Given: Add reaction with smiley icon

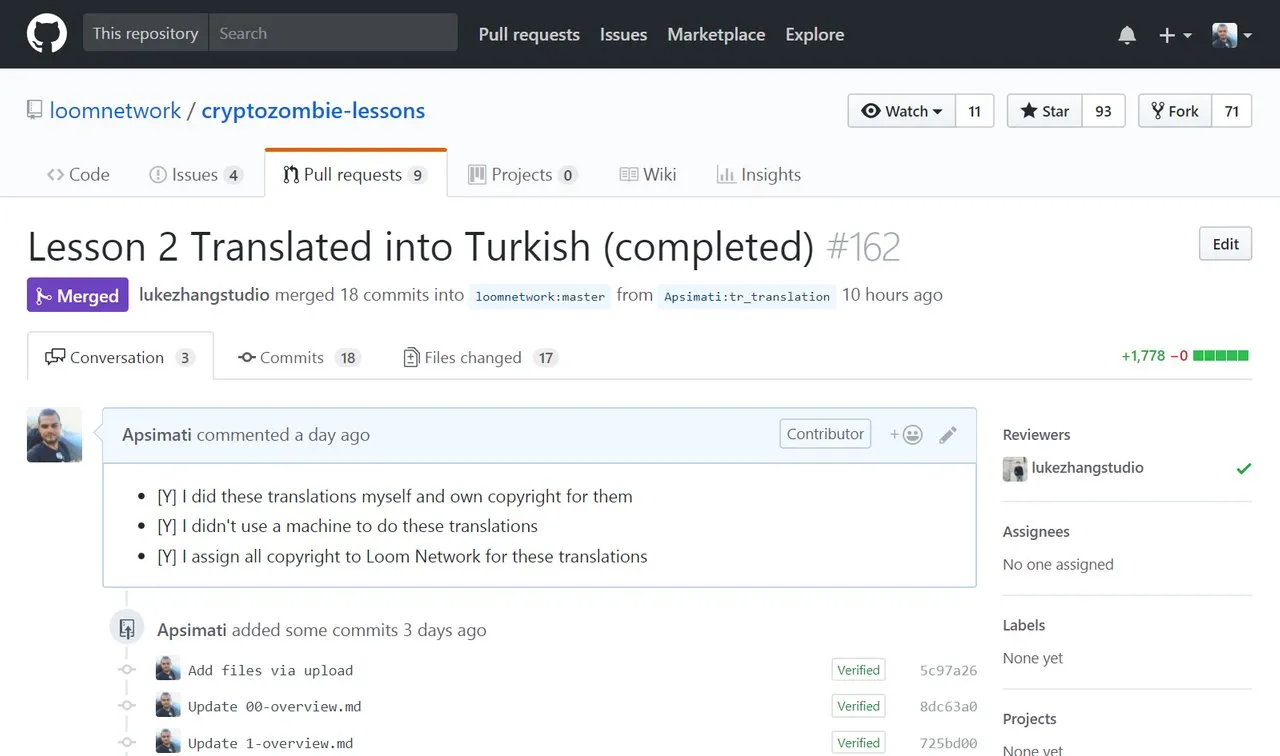Looking at the screenshot, I should pos(906,434).
